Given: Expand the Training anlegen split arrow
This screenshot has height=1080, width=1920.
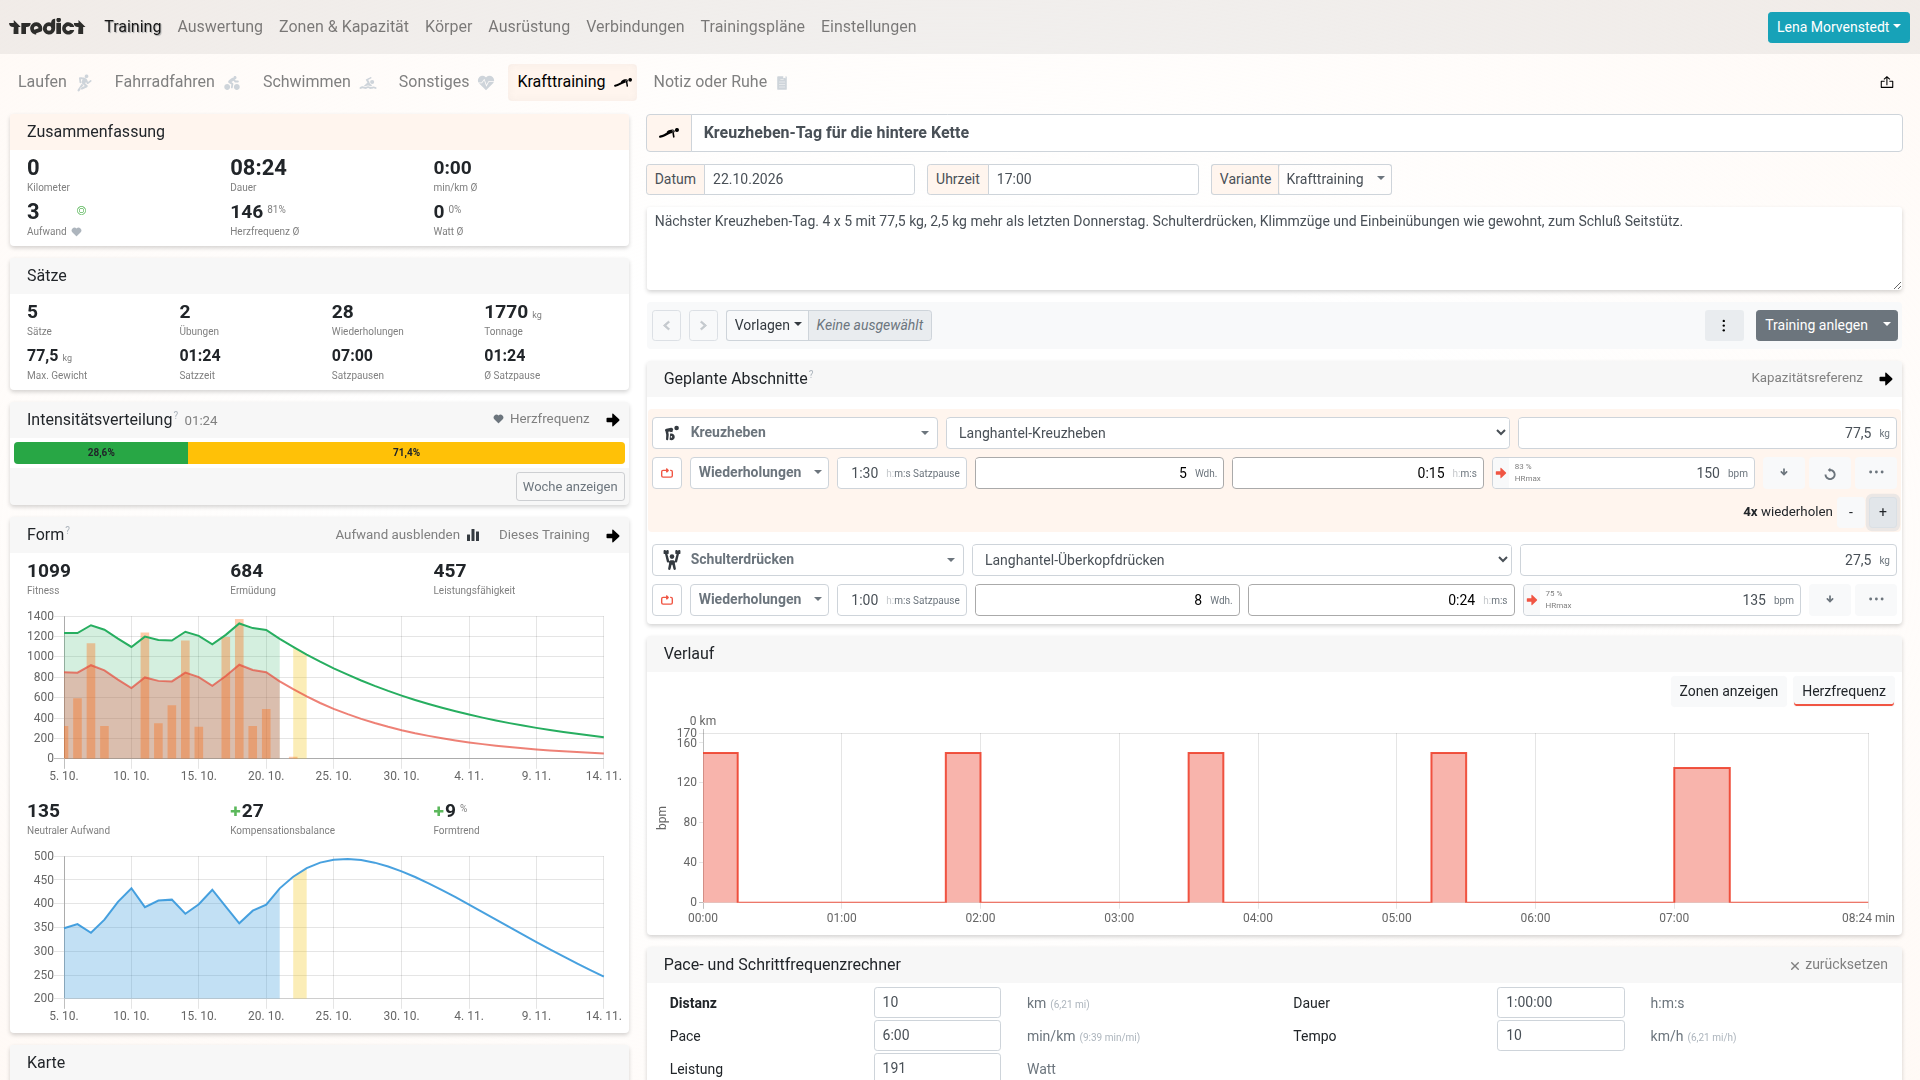Looking at the screenshot, I should [x=1886, y=325].
